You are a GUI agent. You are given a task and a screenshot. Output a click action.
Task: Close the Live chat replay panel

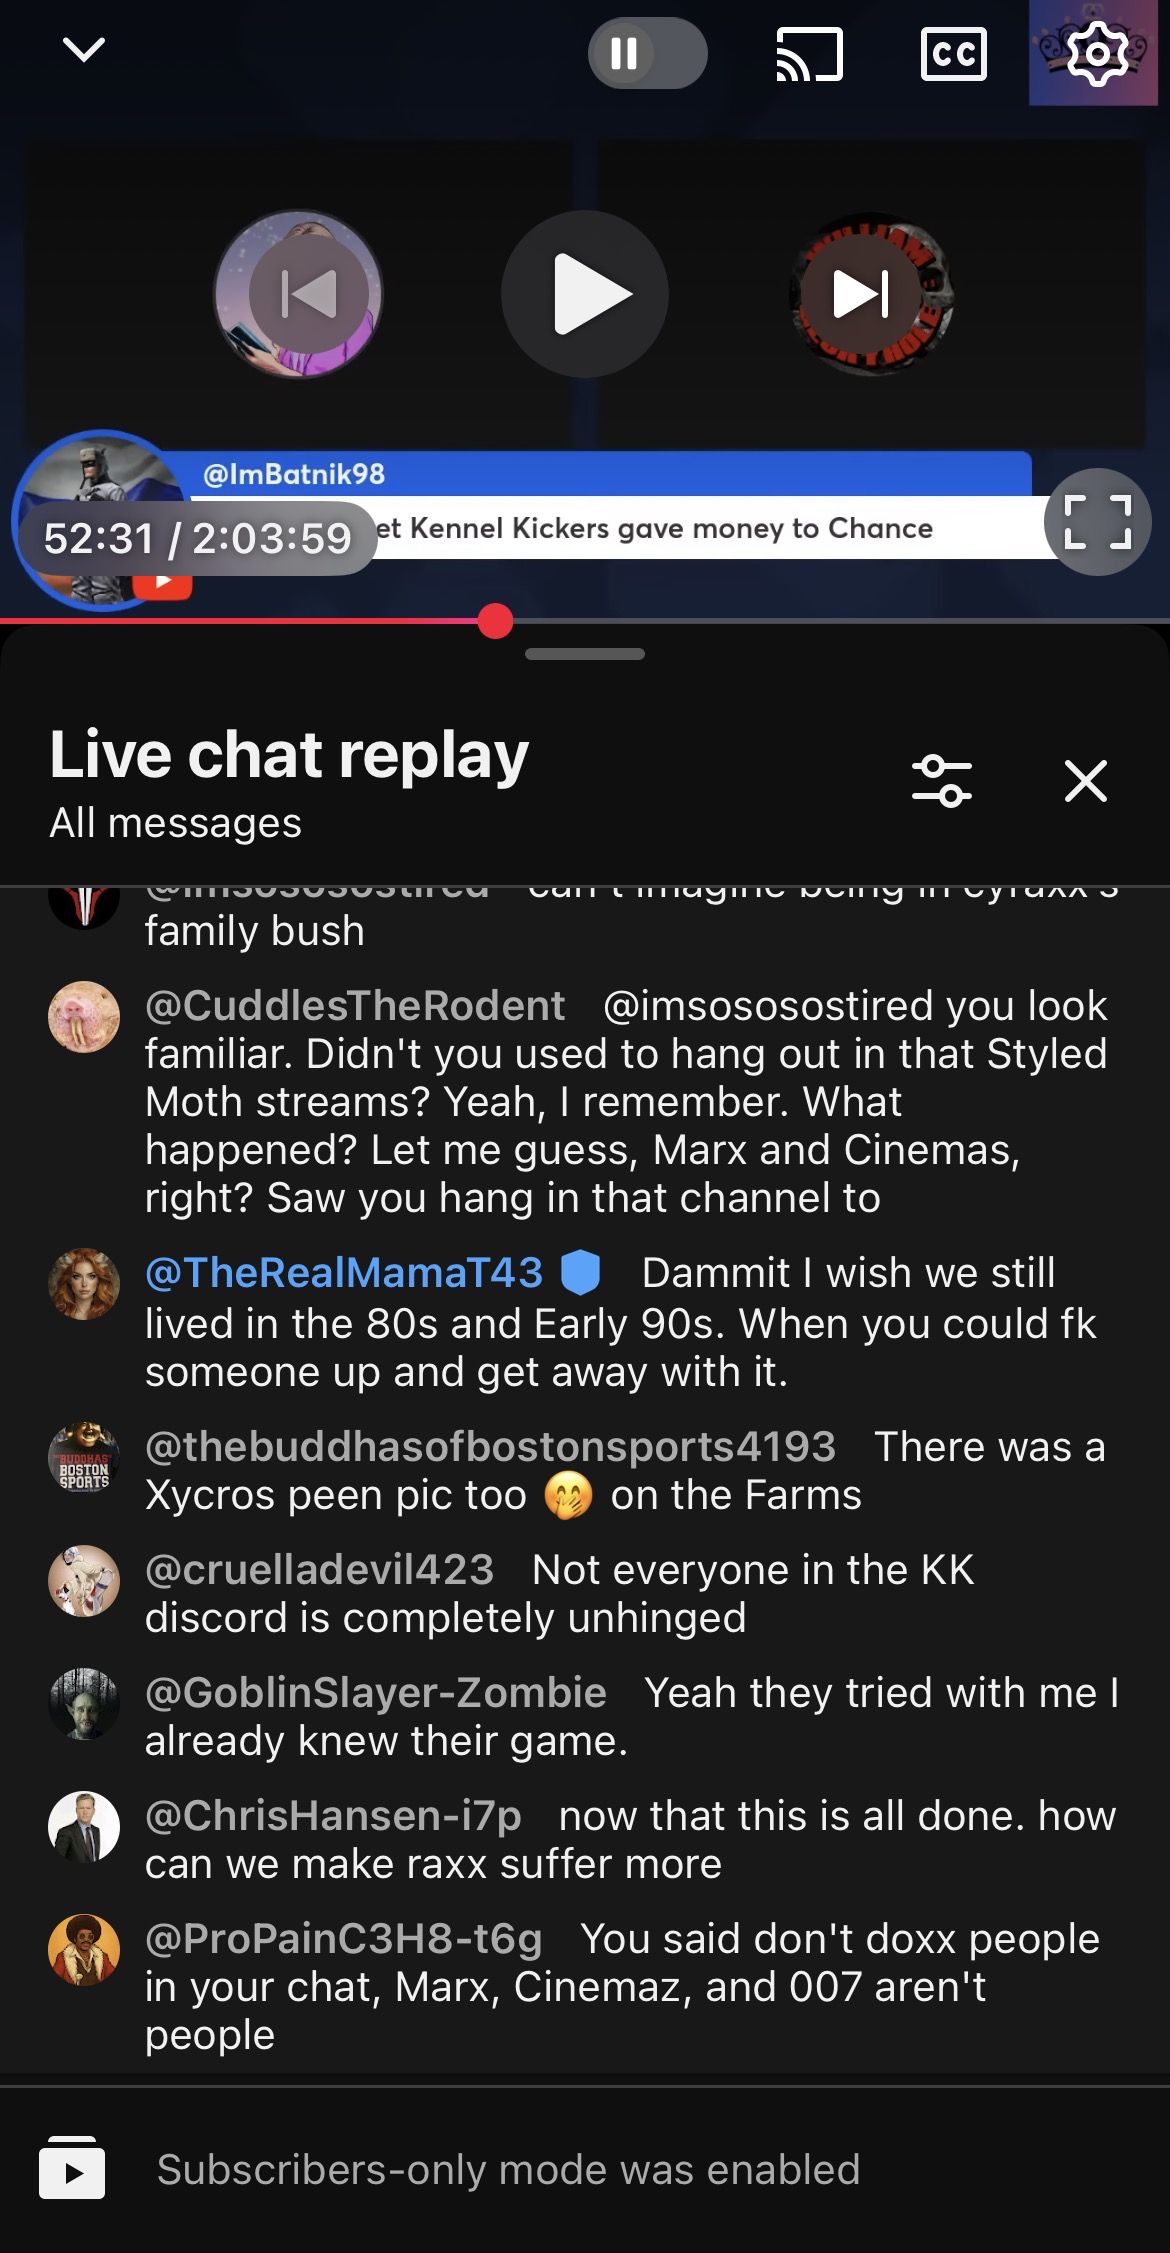click(1086, 781)
